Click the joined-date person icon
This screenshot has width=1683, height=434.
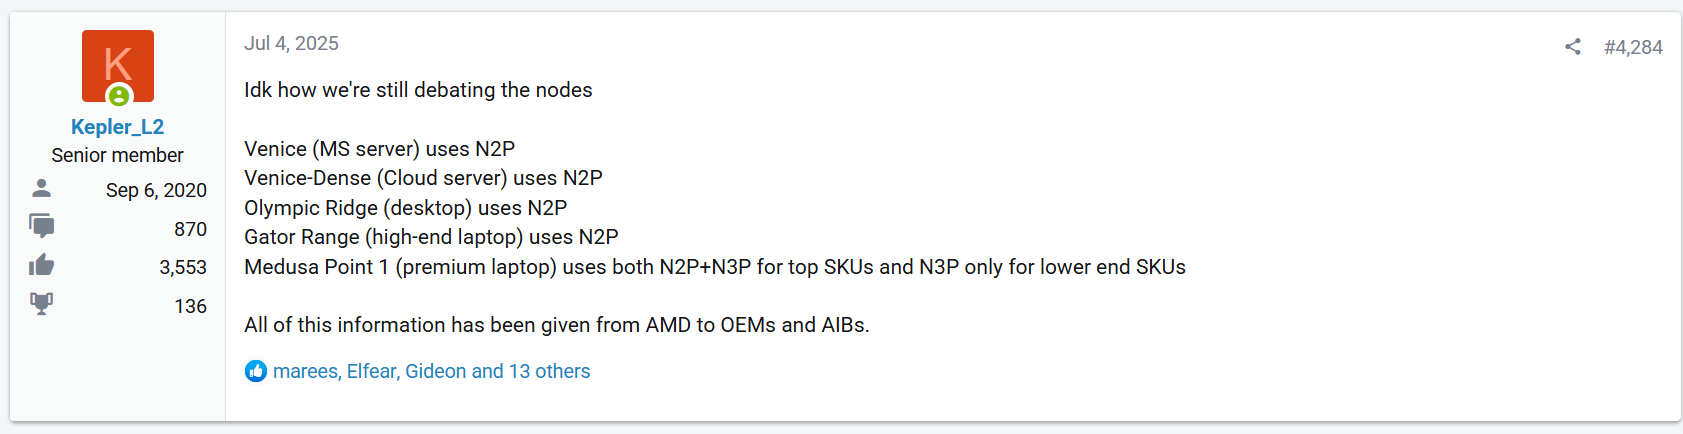42,188
